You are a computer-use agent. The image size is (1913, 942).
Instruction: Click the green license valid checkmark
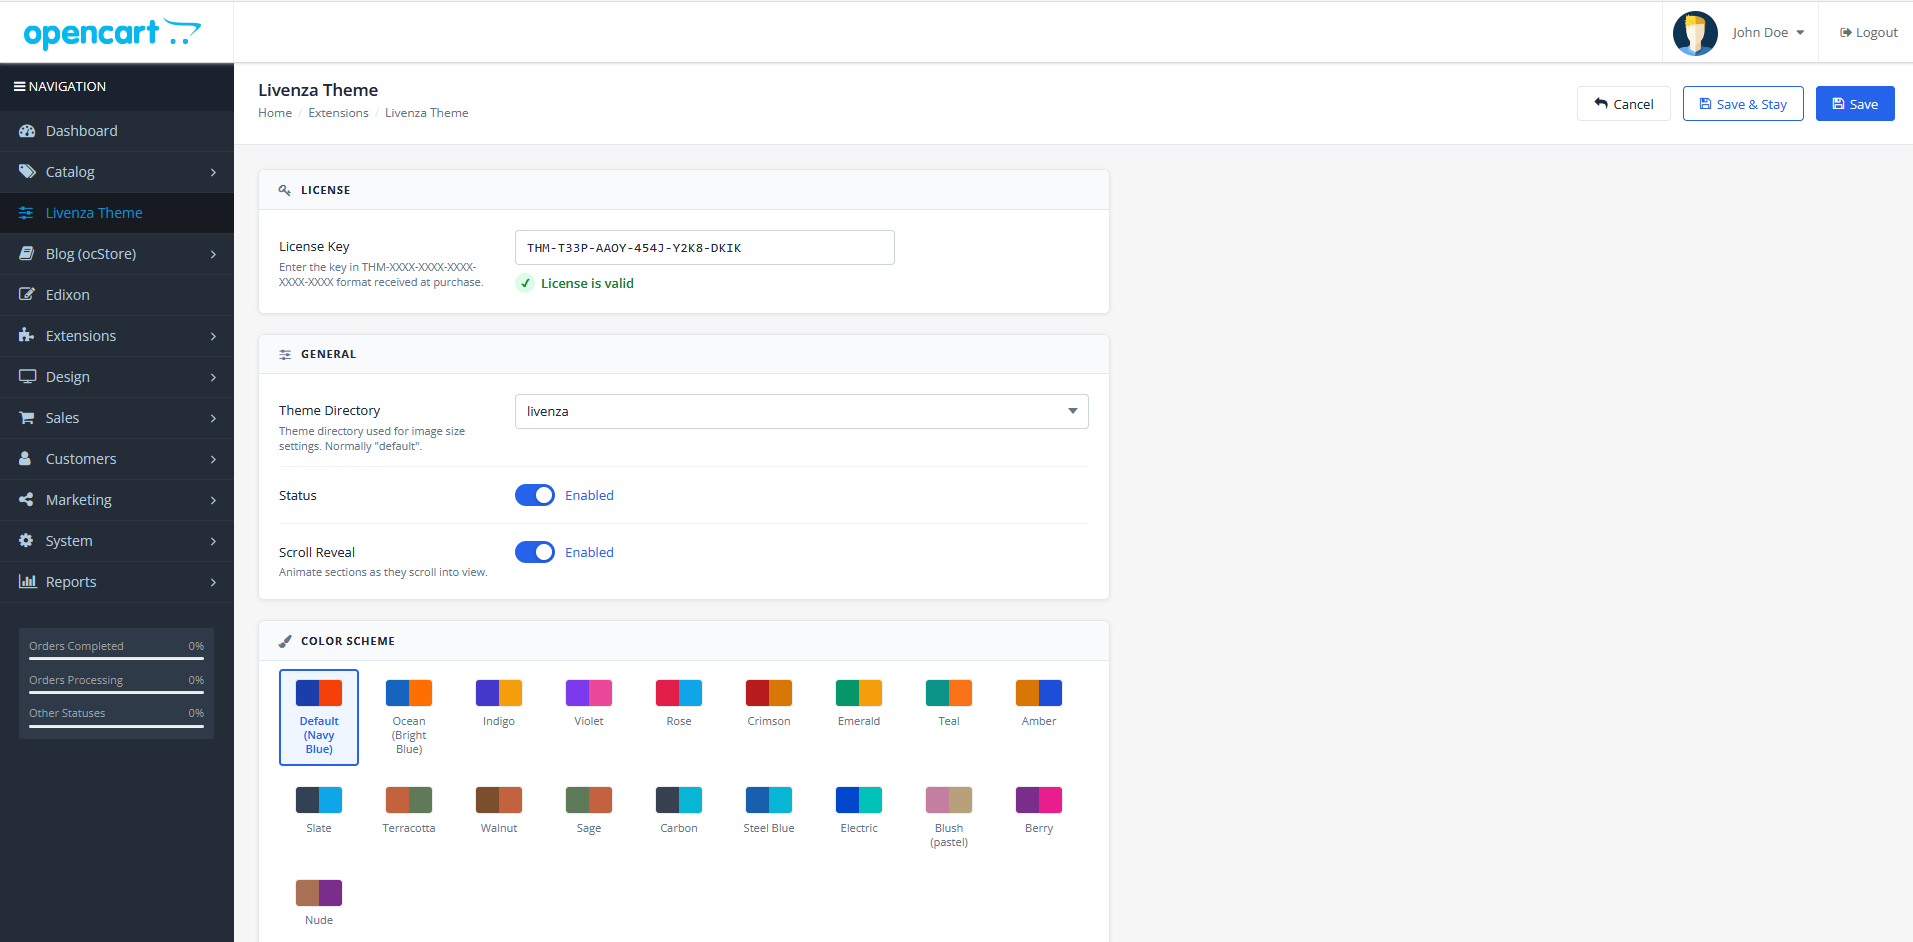[525, 283]
